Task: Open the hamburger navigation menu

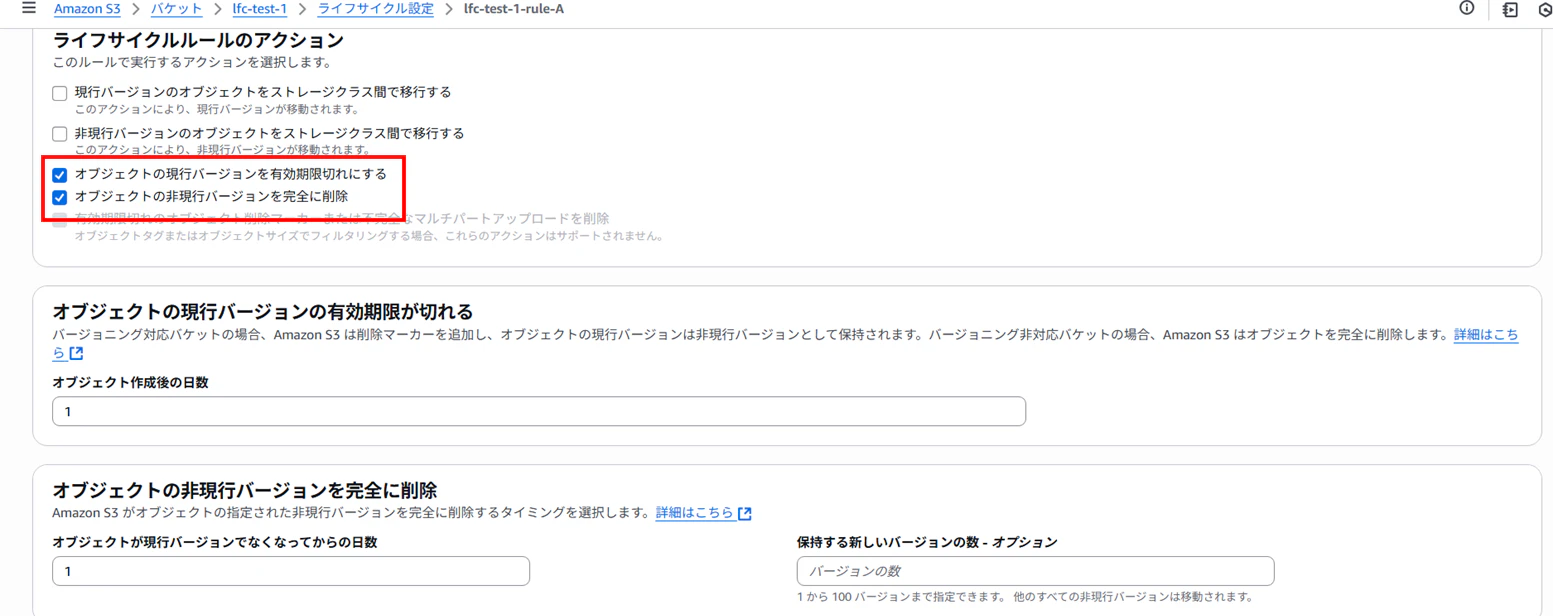Action: [x=28, y=8]
